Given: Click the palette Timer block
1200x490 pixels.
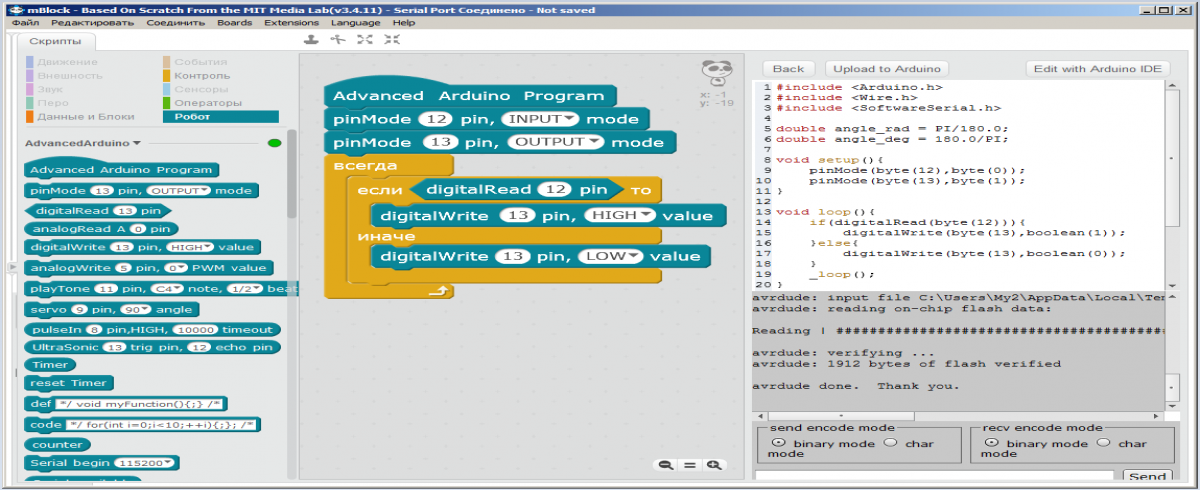Looking at the screenshot, I should tap(50, 365).
